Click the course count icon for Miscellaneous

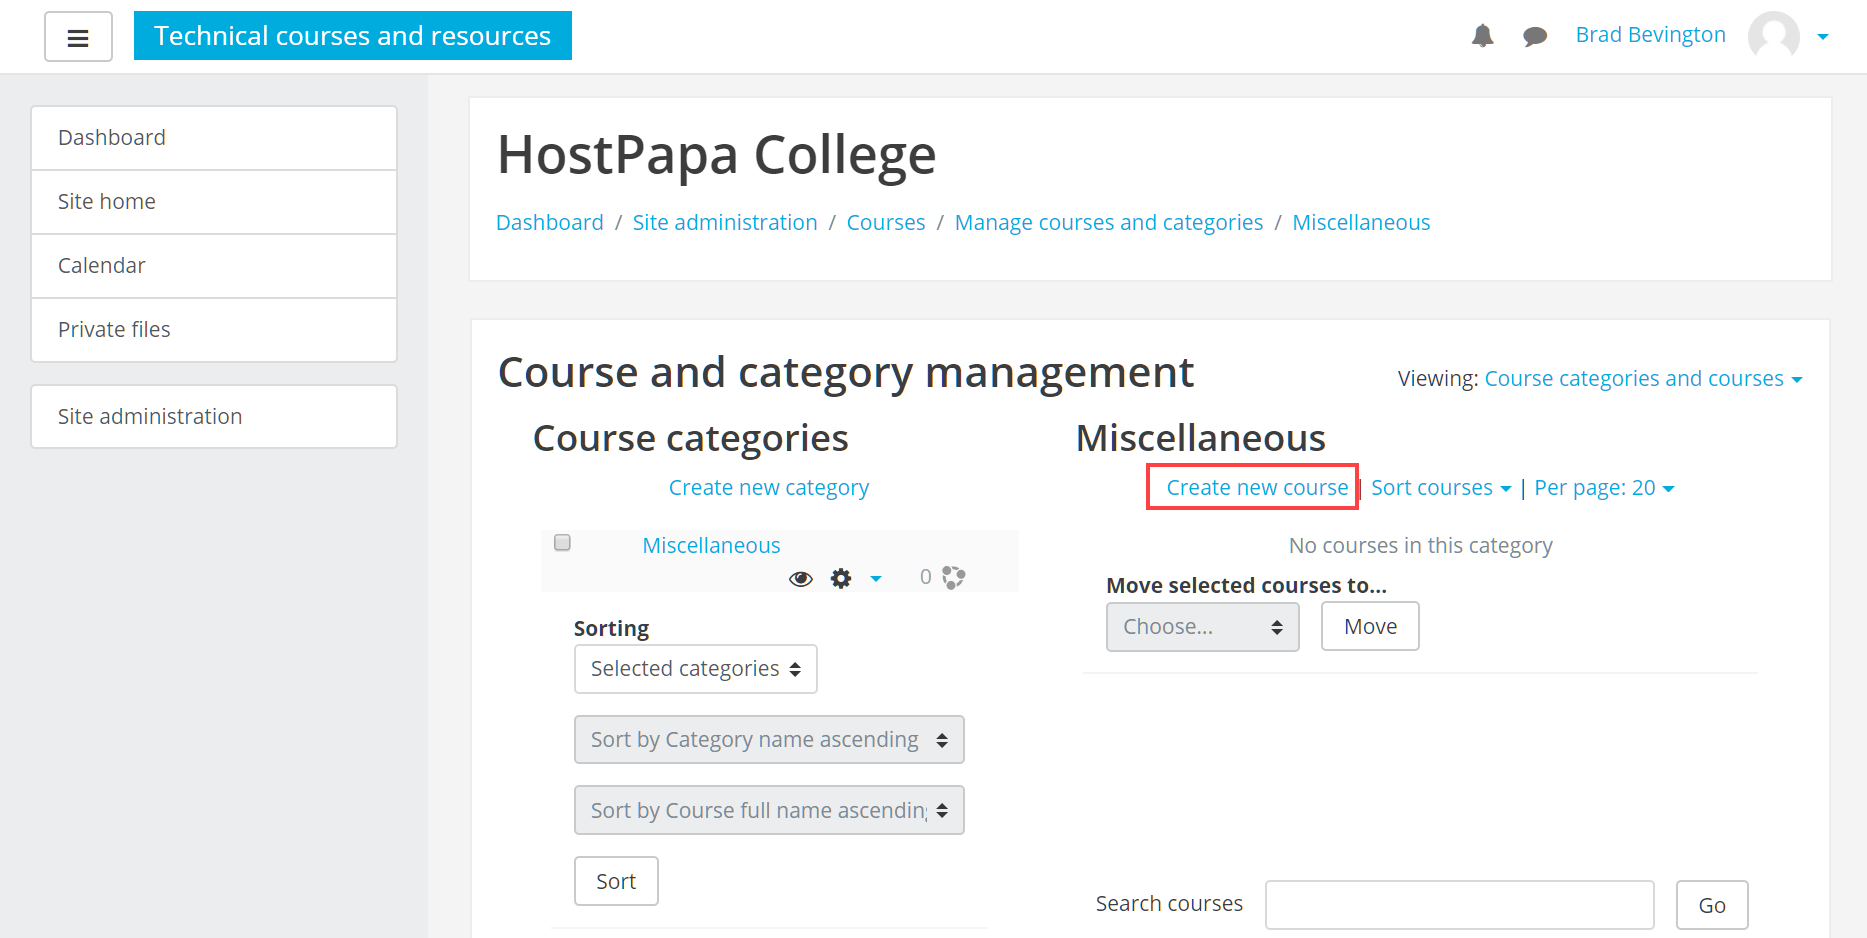[x=953, y=577]
